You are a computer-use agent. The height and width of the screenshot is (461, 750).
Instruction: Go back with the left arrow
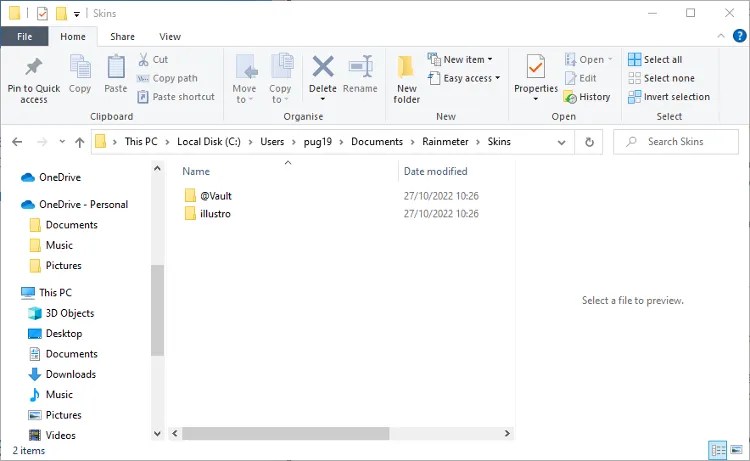pos(17,142)
